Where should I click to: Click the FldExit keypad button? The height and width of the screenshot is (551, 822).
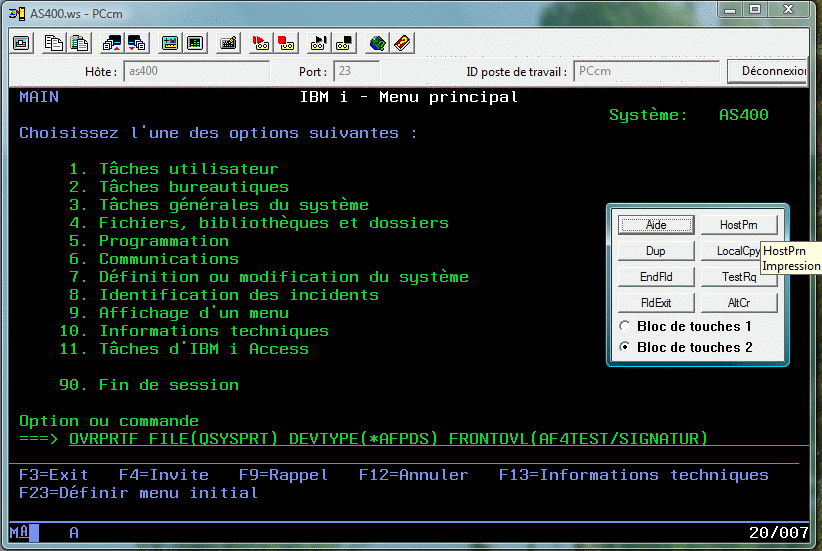click(x=656, y=302)
